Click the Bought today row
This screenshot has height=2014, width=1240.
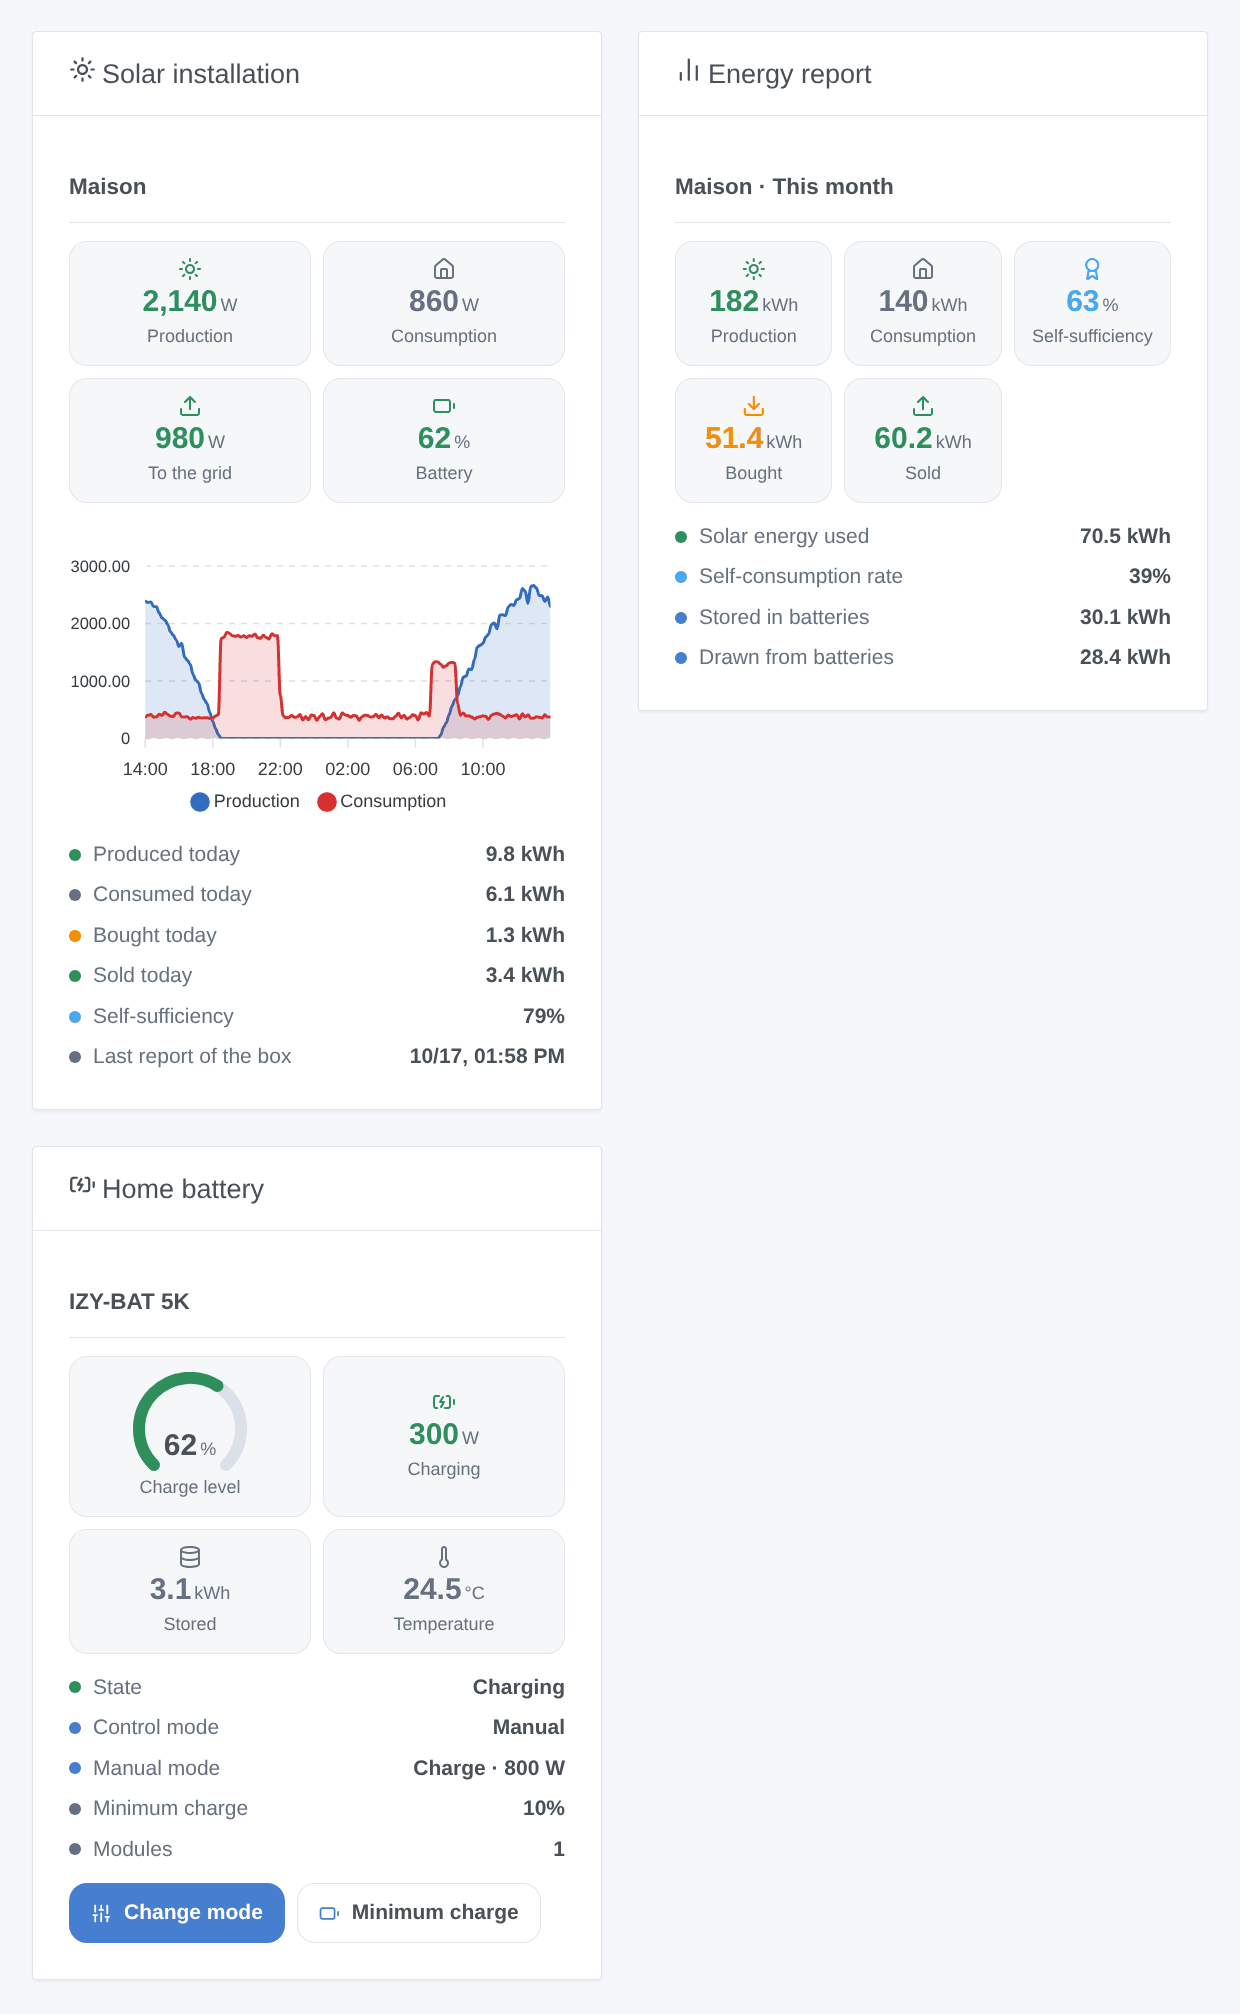click(317, 935)
